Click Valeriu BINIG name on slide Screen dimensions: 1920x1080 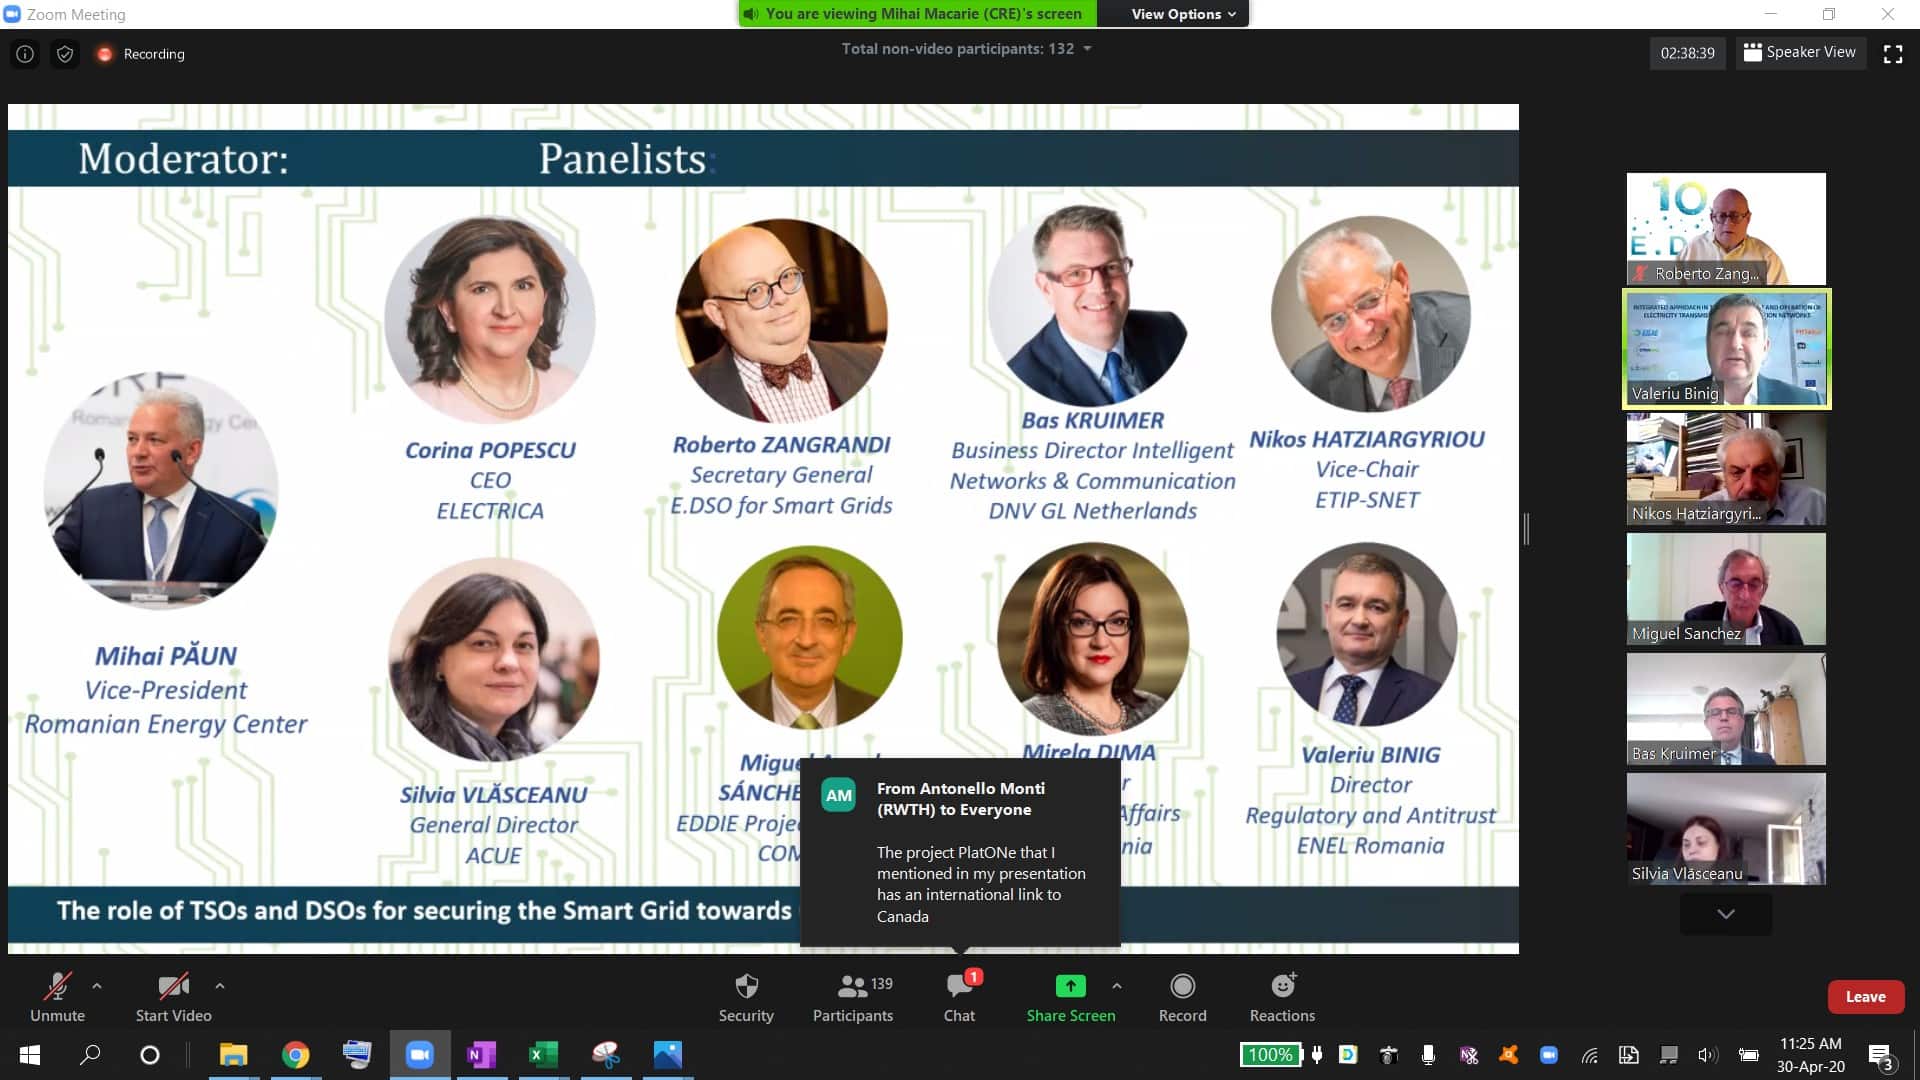(1370, 755)
